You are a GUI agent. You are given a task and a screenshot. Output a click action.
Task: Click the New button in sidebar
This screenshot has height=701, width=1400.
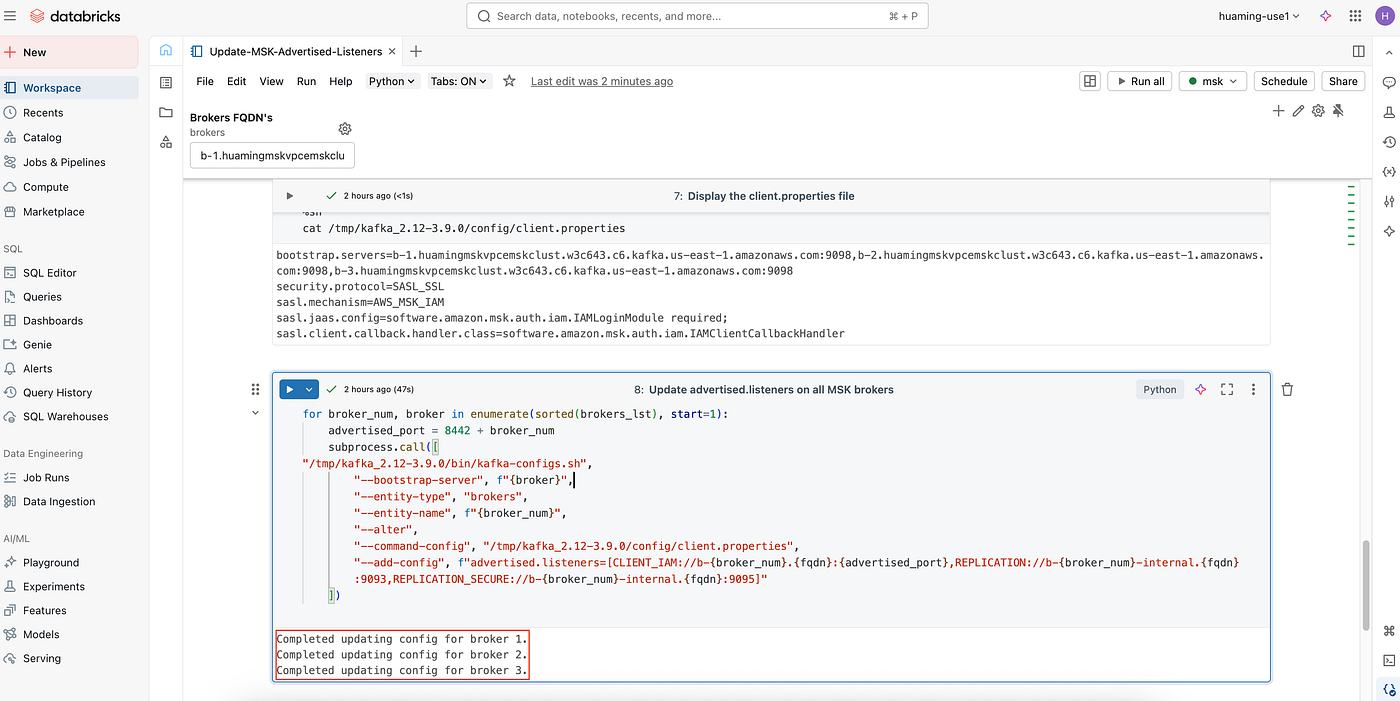click(69, 52)
